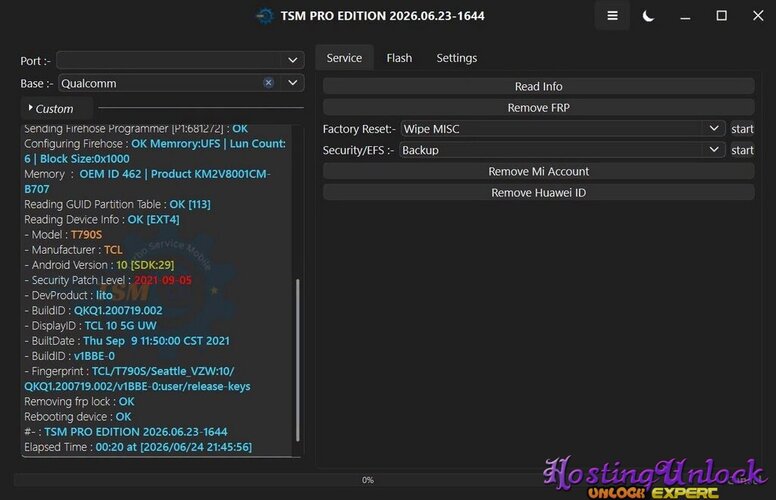Expand the Port dropdown arrow

tap(292, 60)
